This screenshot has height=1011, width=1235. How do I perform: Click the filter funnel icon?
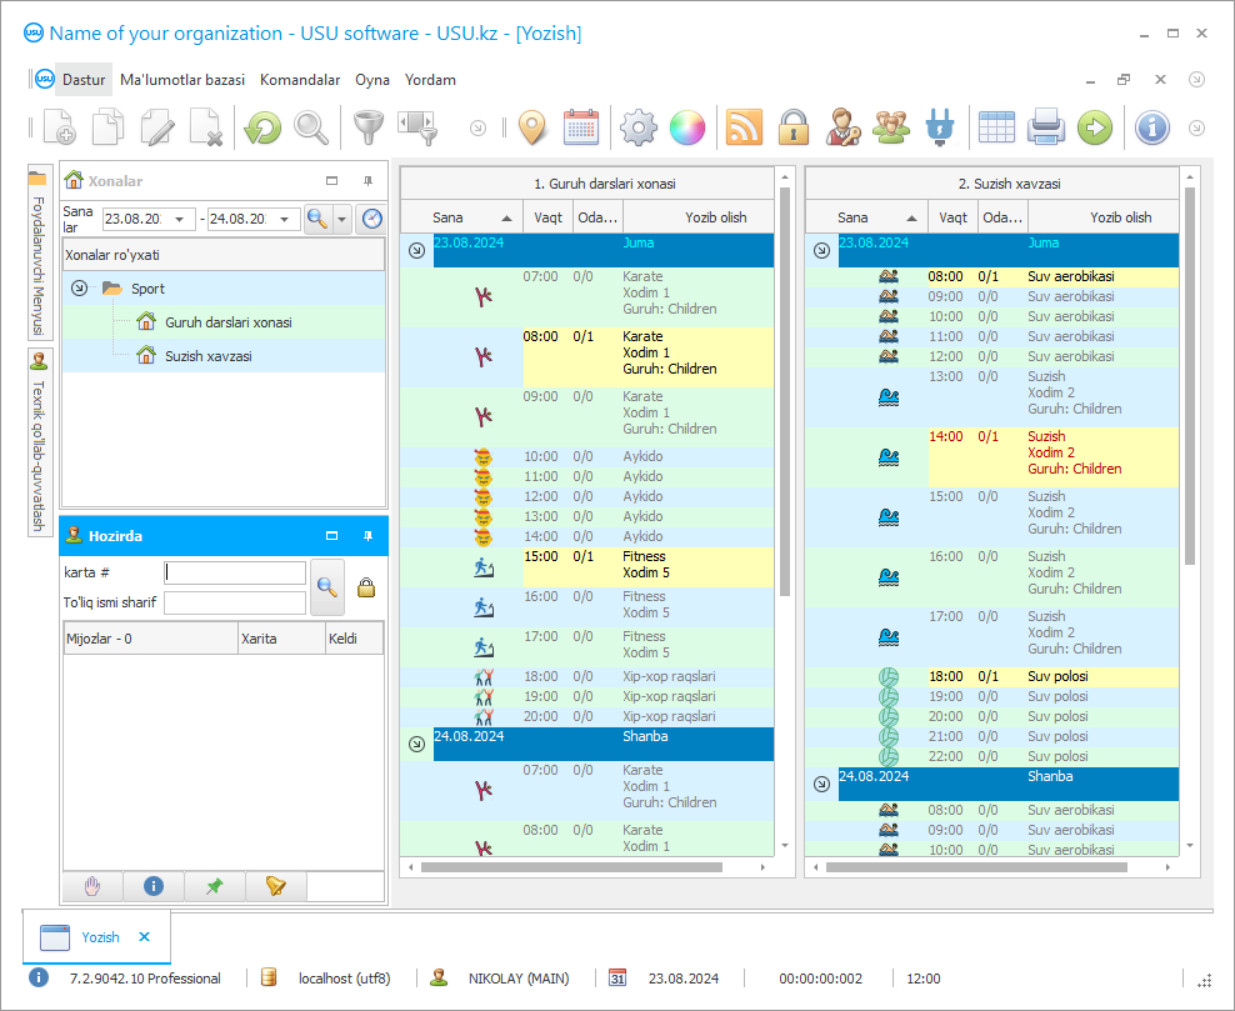click(x=368, y=128)
